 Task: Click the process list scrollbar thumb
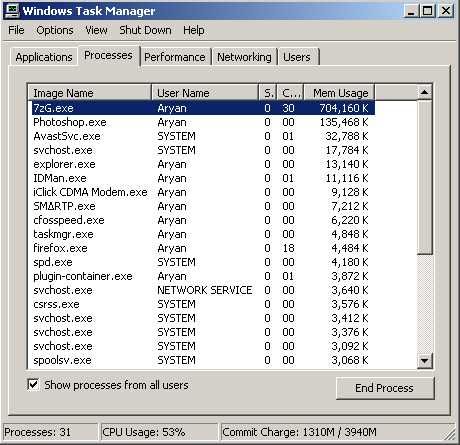[x=425, y=177]
